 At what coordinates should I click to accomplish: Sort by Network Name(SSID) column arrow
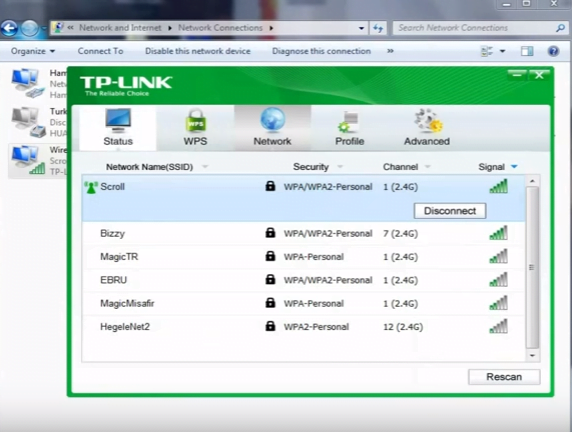205,167
